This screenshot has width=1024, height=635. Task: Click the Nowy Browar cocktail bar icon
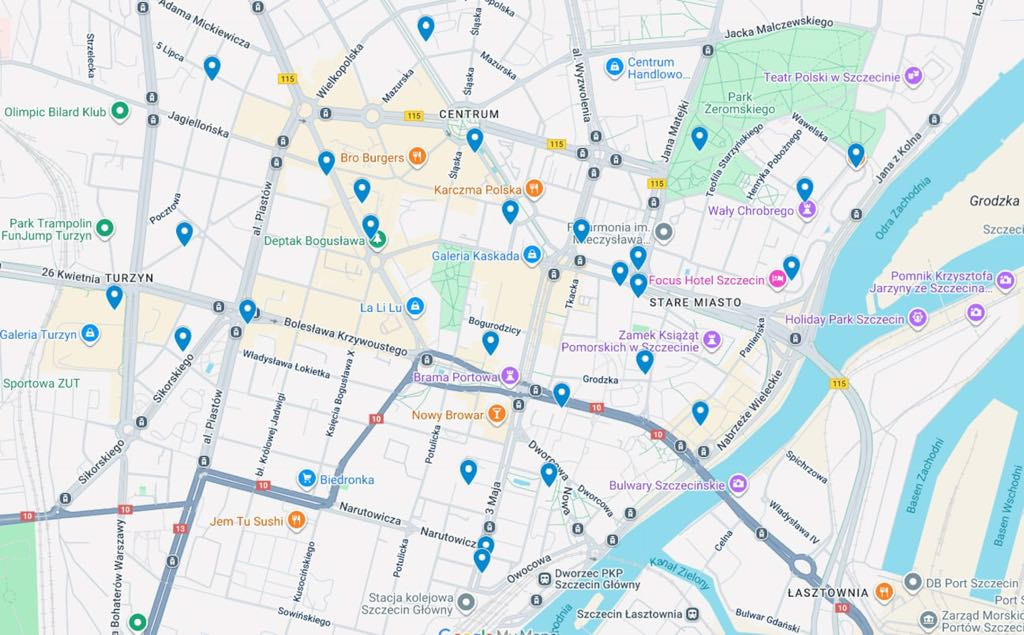[496, 414]
